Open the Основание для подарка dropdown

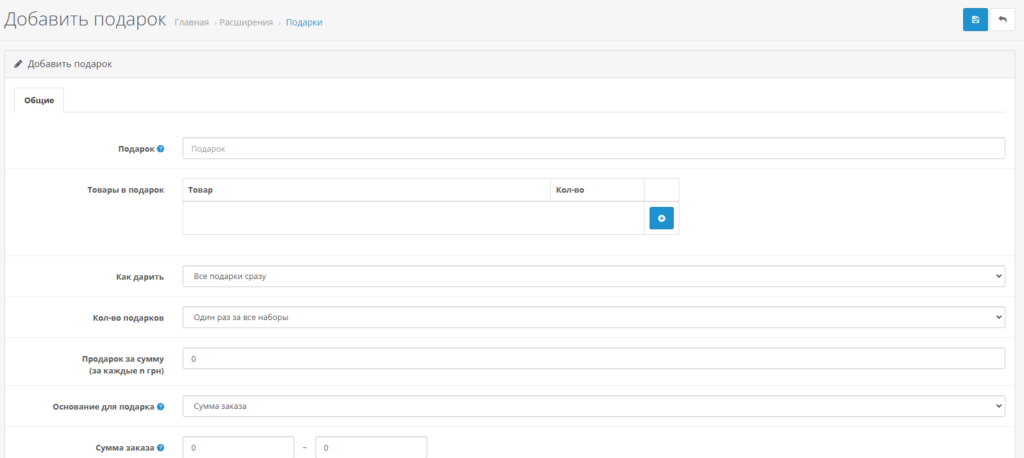coord(593,407)
